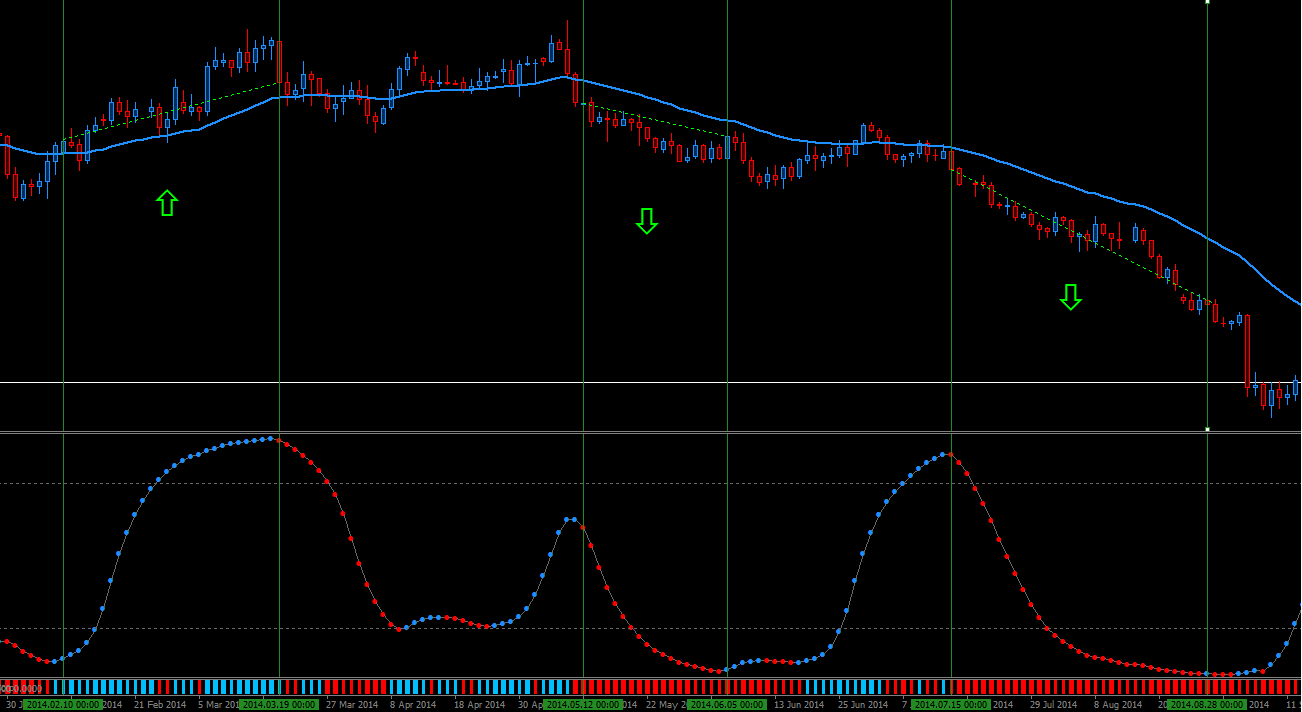Select the dashed green trendline in February
Viewport: 1302px width, 712px height.
click(x=170, y=112)
